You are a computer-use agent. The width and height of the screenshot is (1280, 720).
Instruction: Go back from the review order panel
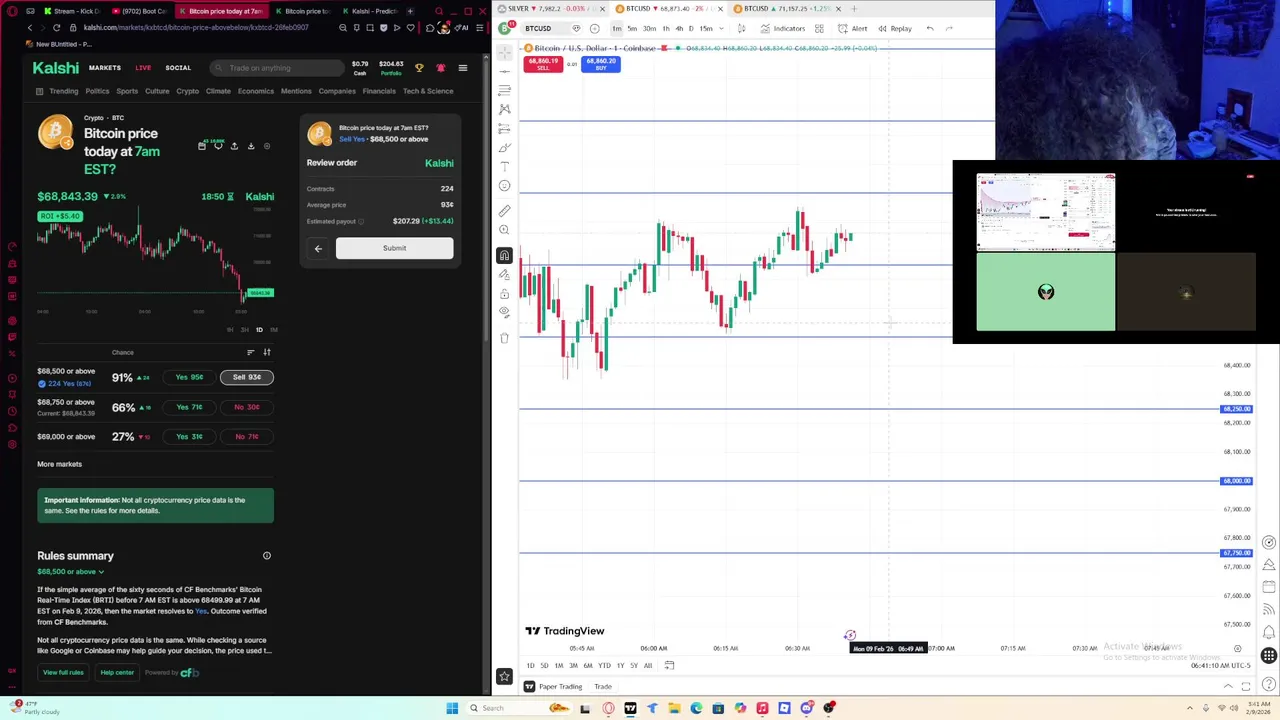tap(318, 248)
